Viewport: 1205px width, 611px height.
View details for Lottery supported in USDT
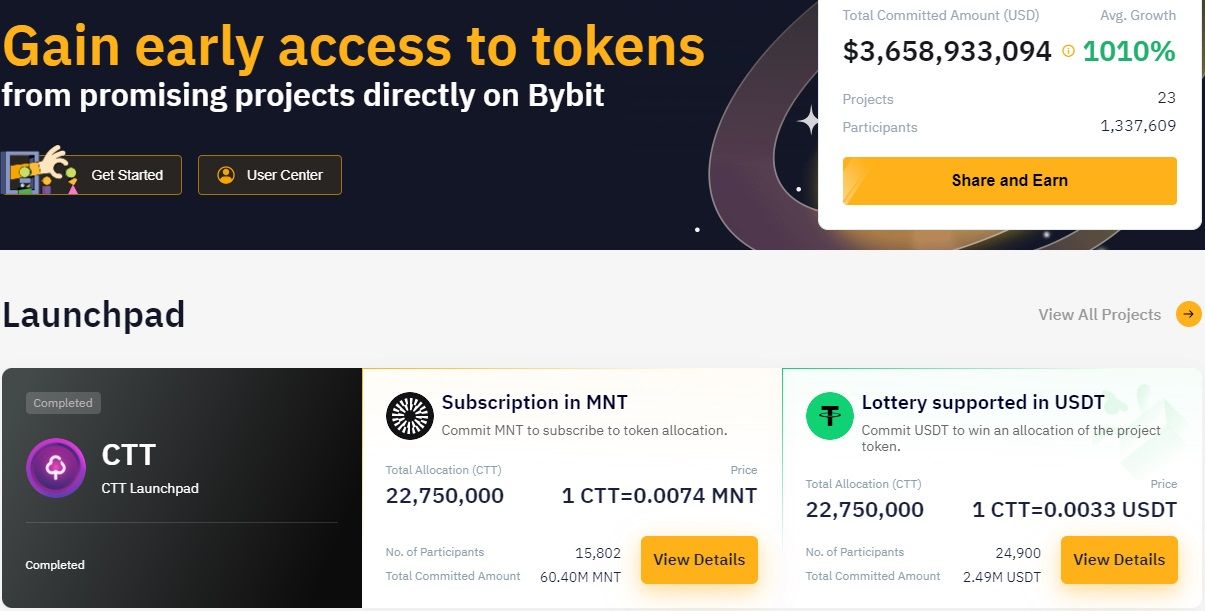[1119, 560]
